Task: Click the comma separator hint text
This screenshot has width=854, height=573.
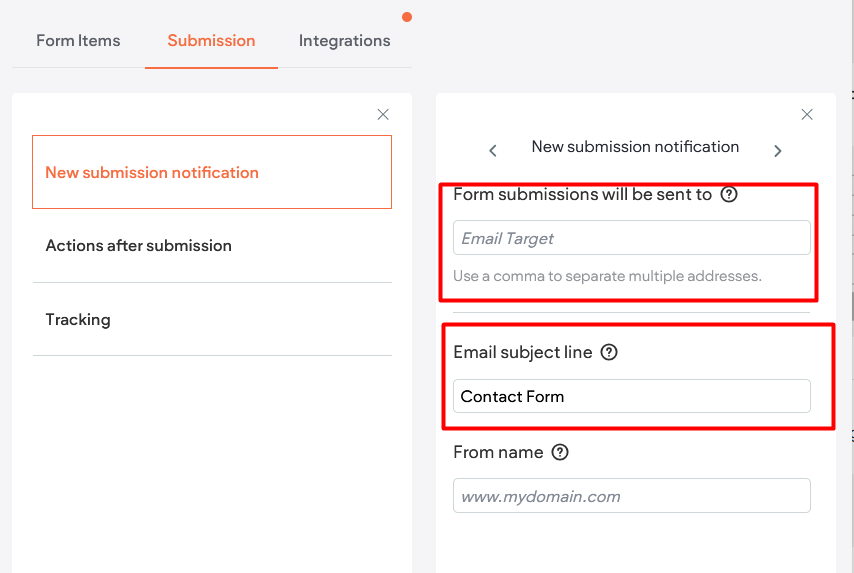Action: [607, 276]
